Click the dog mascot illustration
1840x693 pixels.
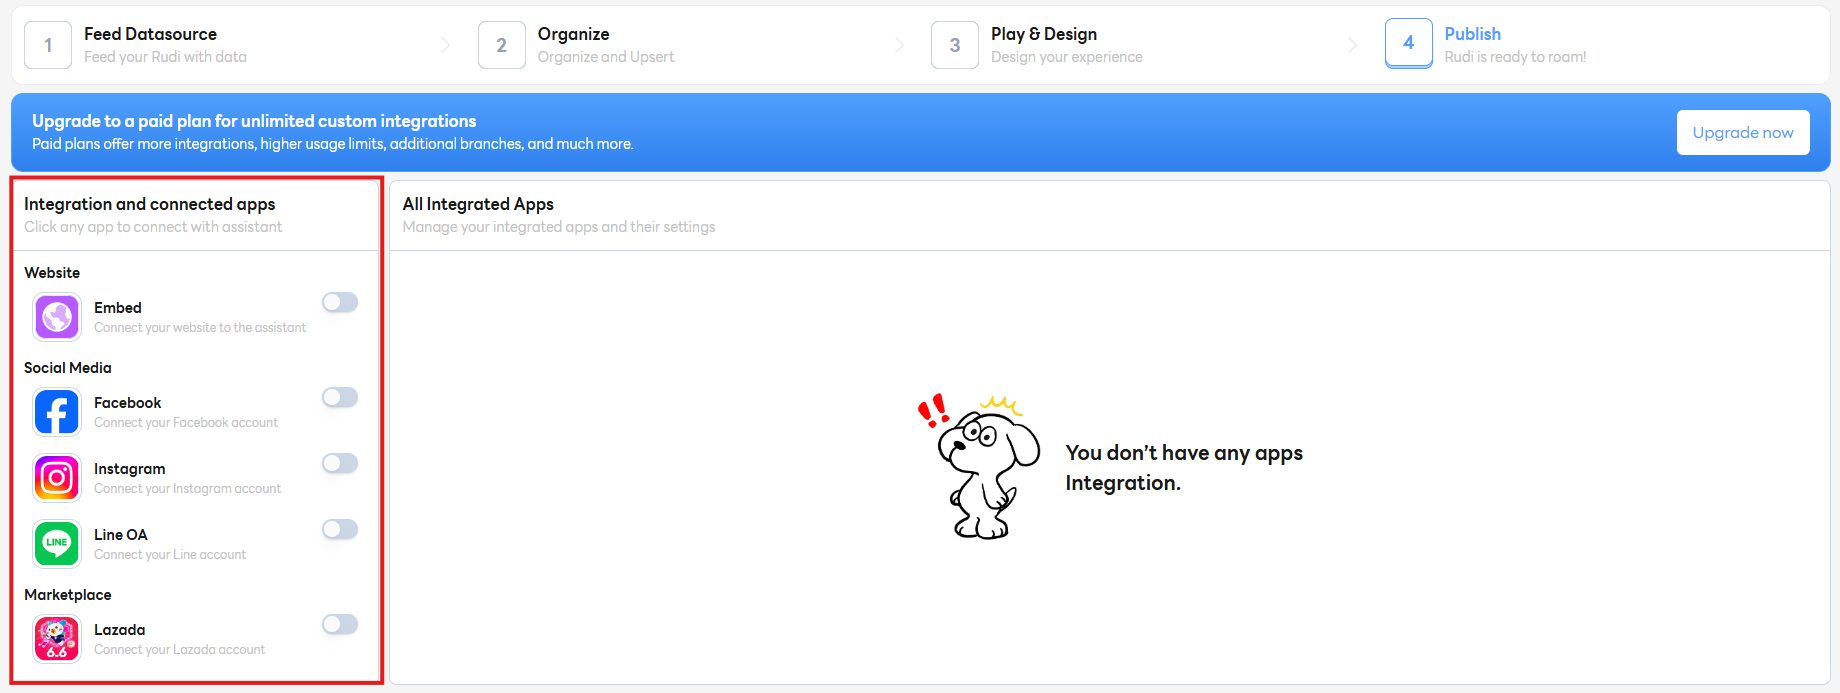pos(984,468)
